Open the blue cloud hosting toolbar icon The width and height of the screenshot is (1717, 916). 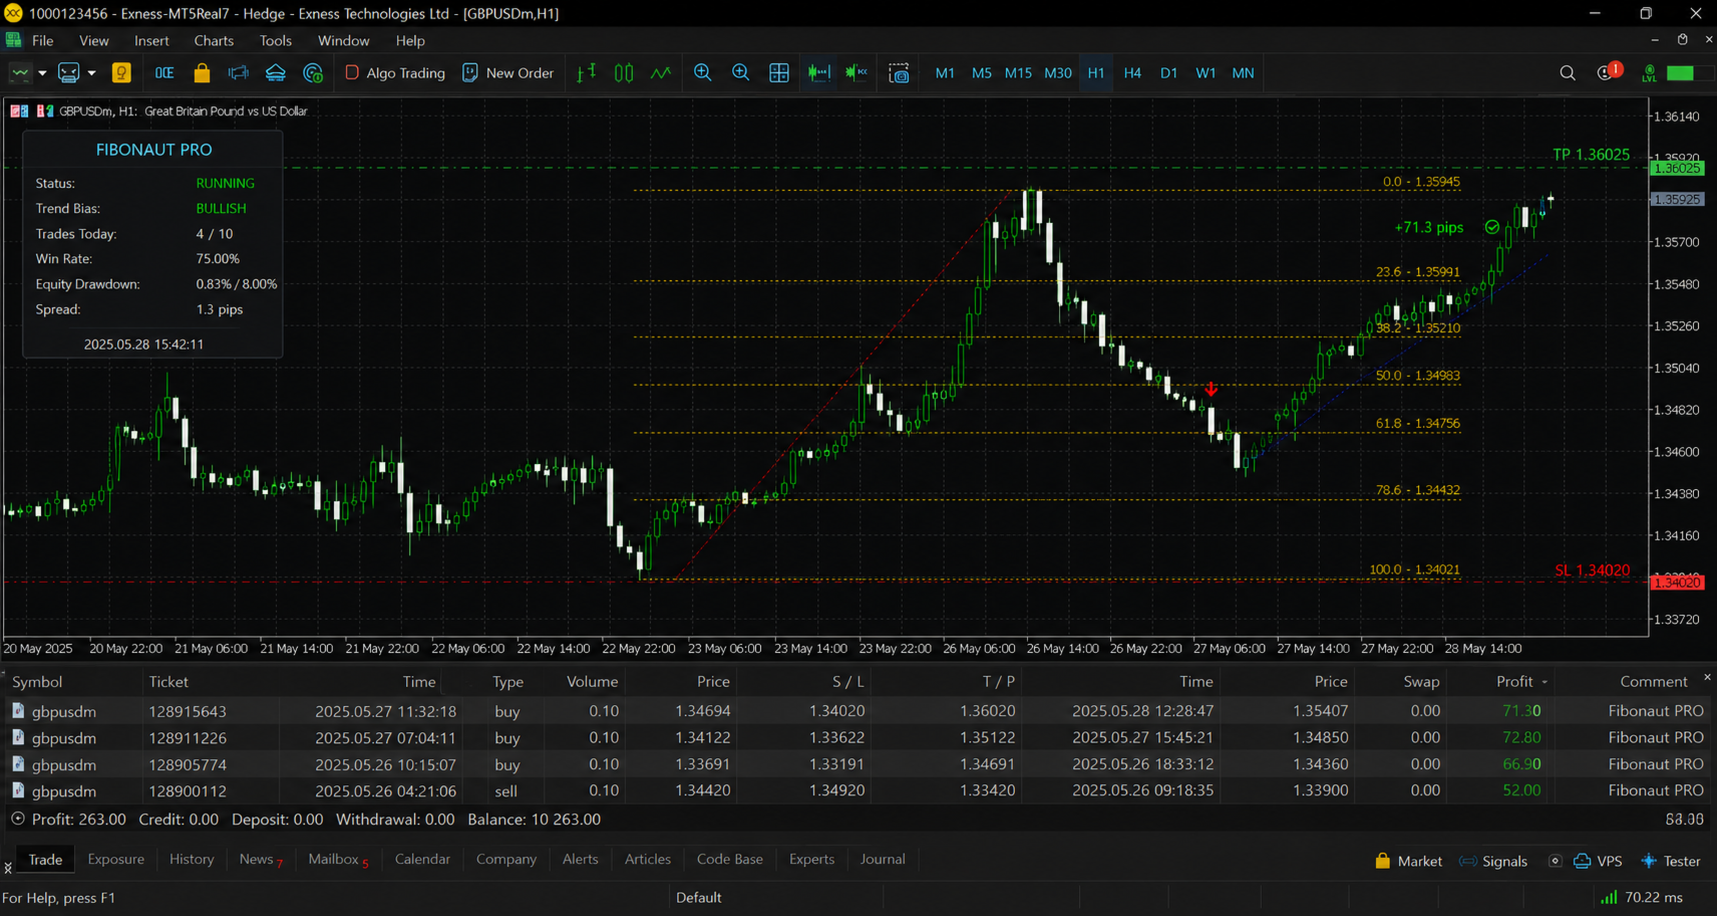tap(275, 73)
